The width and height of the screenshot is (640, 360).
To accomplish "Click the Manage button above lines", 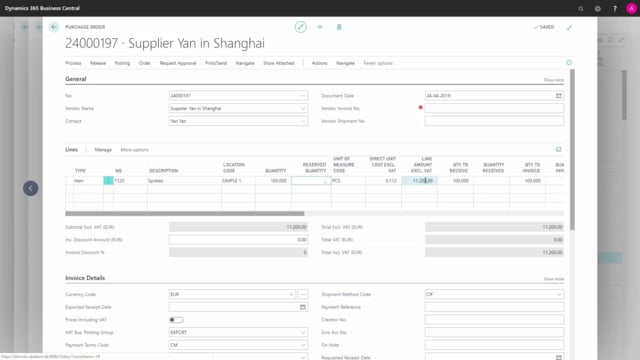I will tap(103, 150).
